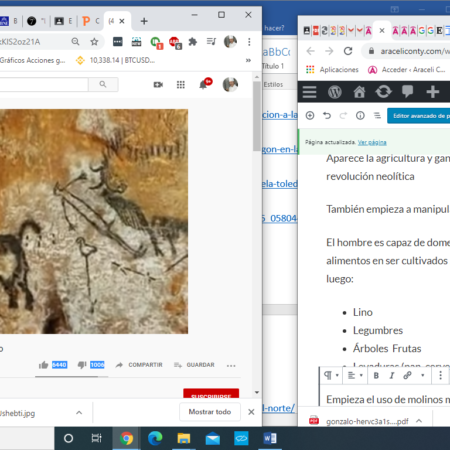Bookmark page with the star icon
Screen dimensions: 450x450
click(x=94, y=42)
